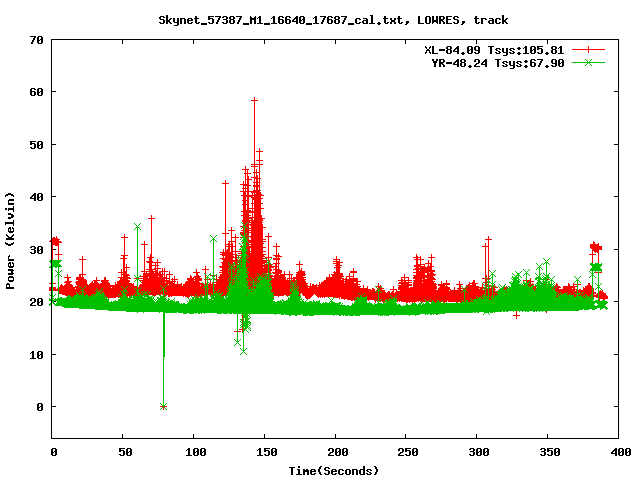Click the highest red peak near 58 Kelvin

coord(254,100)
